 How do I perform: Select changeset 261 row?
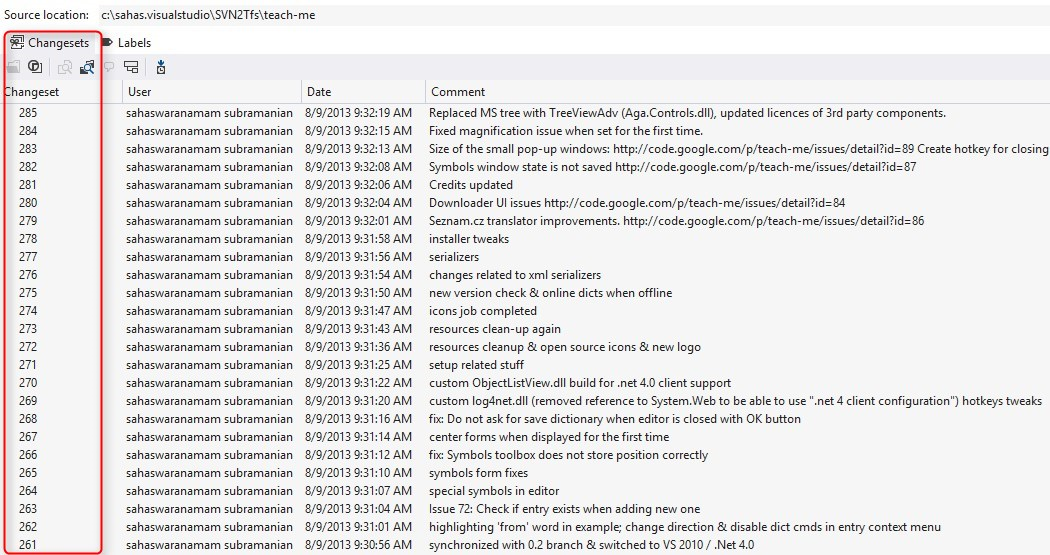point(525,545)
